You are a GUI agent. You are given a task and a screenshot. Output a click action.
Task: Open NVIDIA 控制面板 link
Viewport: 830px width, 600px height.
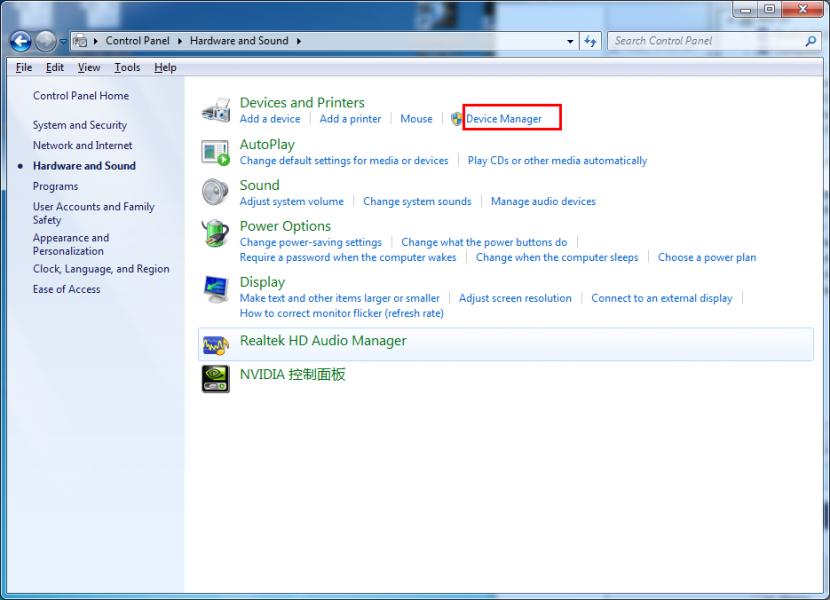(293, 374)
